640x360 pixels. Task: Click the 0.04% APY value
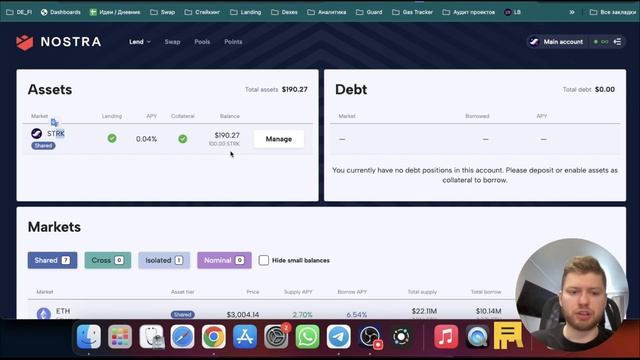[147, 139]
